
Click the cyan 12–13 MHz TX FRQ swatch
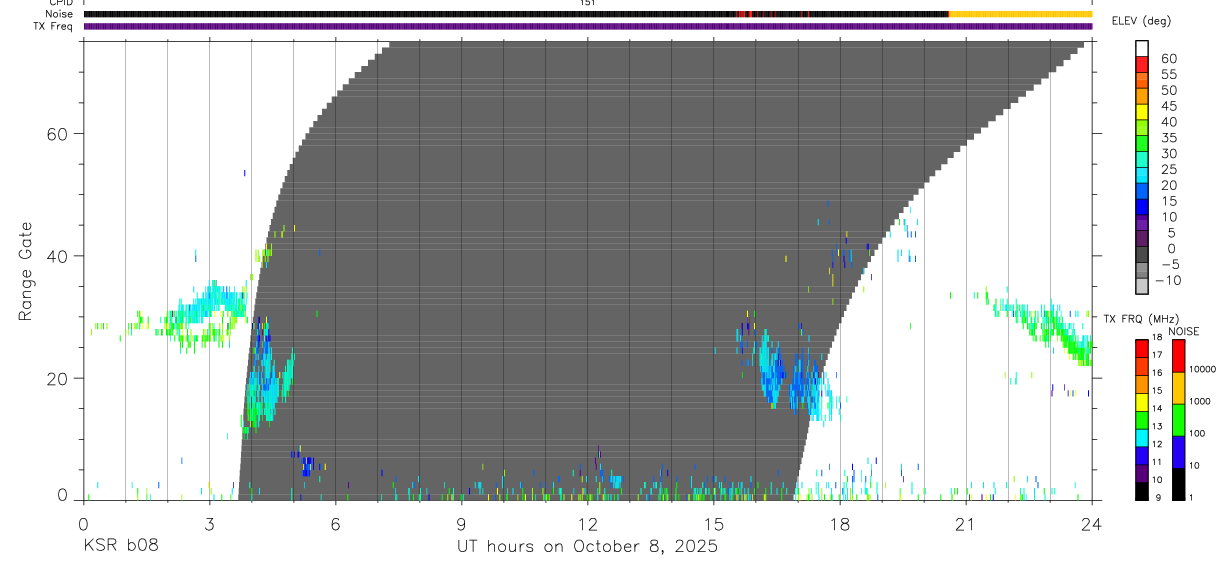1142,438
